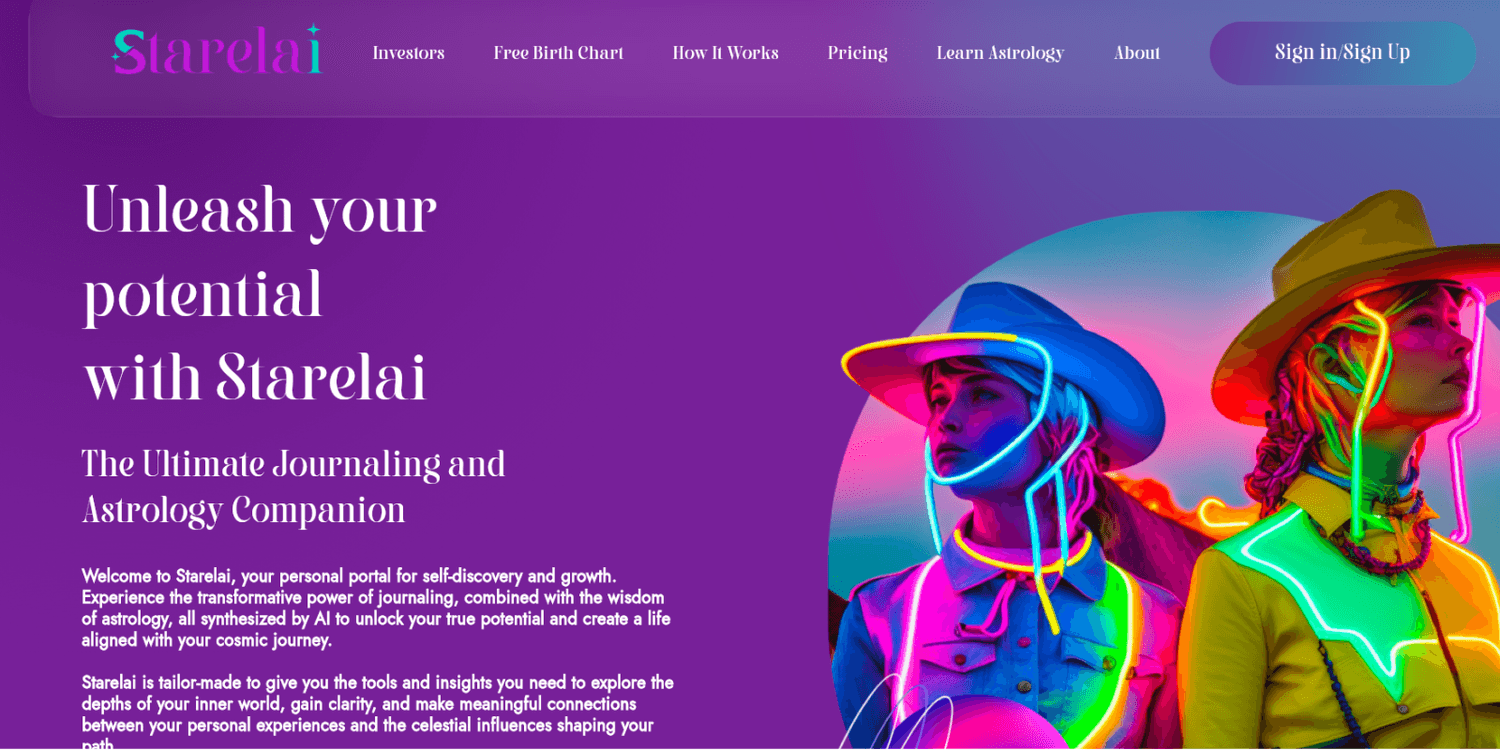Click the teal sparkle above the logo's i
This screenshot has width=1500, height=750.
pos(313,31)
